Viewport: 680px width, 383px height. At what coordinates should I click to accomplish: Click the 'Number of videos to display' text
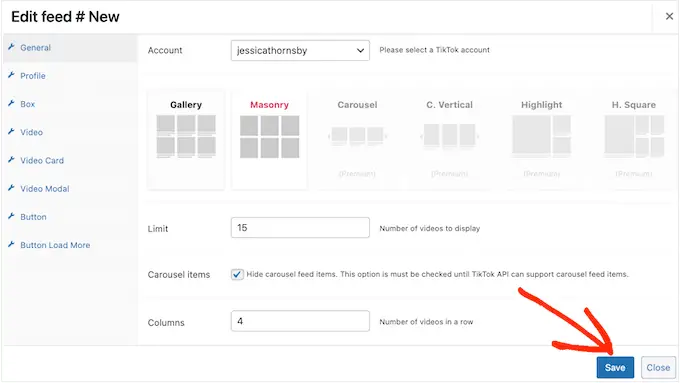430,228
